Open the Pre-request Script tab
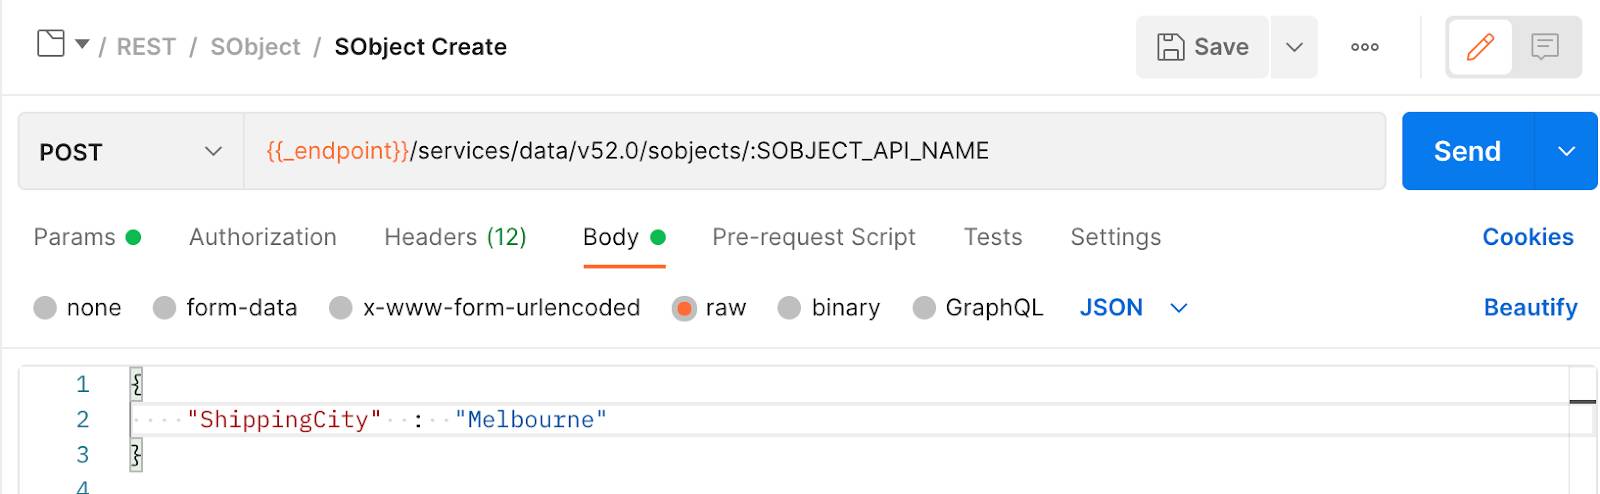The width and height of the screenshot is (1600, 494). point(814,237)
